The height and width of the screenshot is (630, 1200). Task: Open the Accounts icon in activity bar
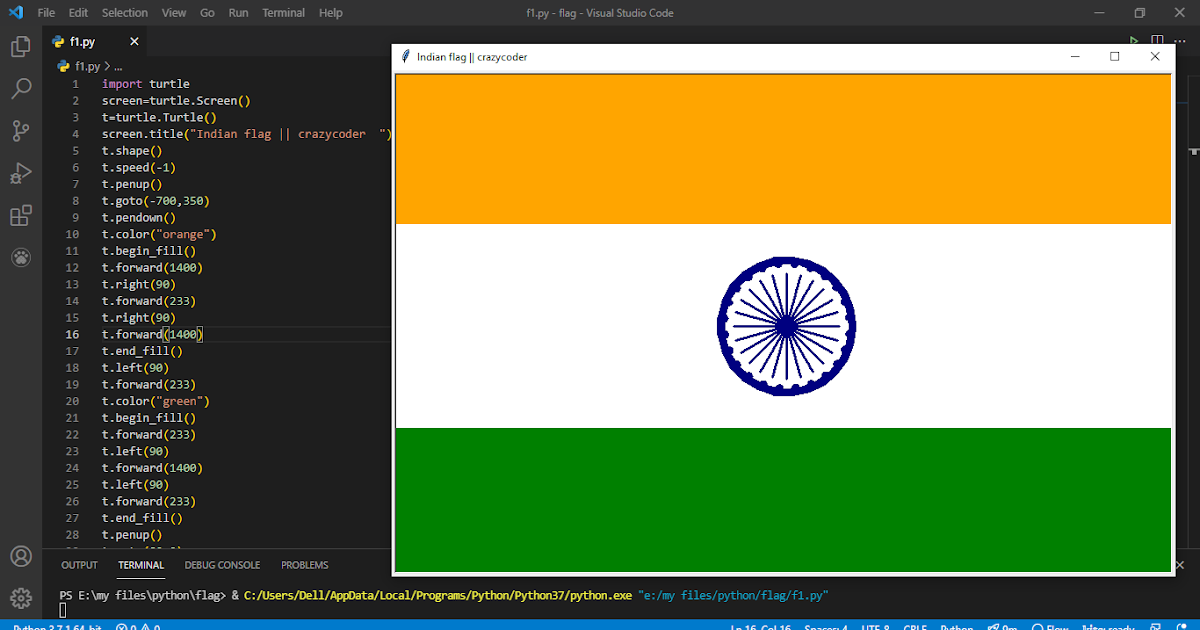pyautogui.click(x=21, y=556)
